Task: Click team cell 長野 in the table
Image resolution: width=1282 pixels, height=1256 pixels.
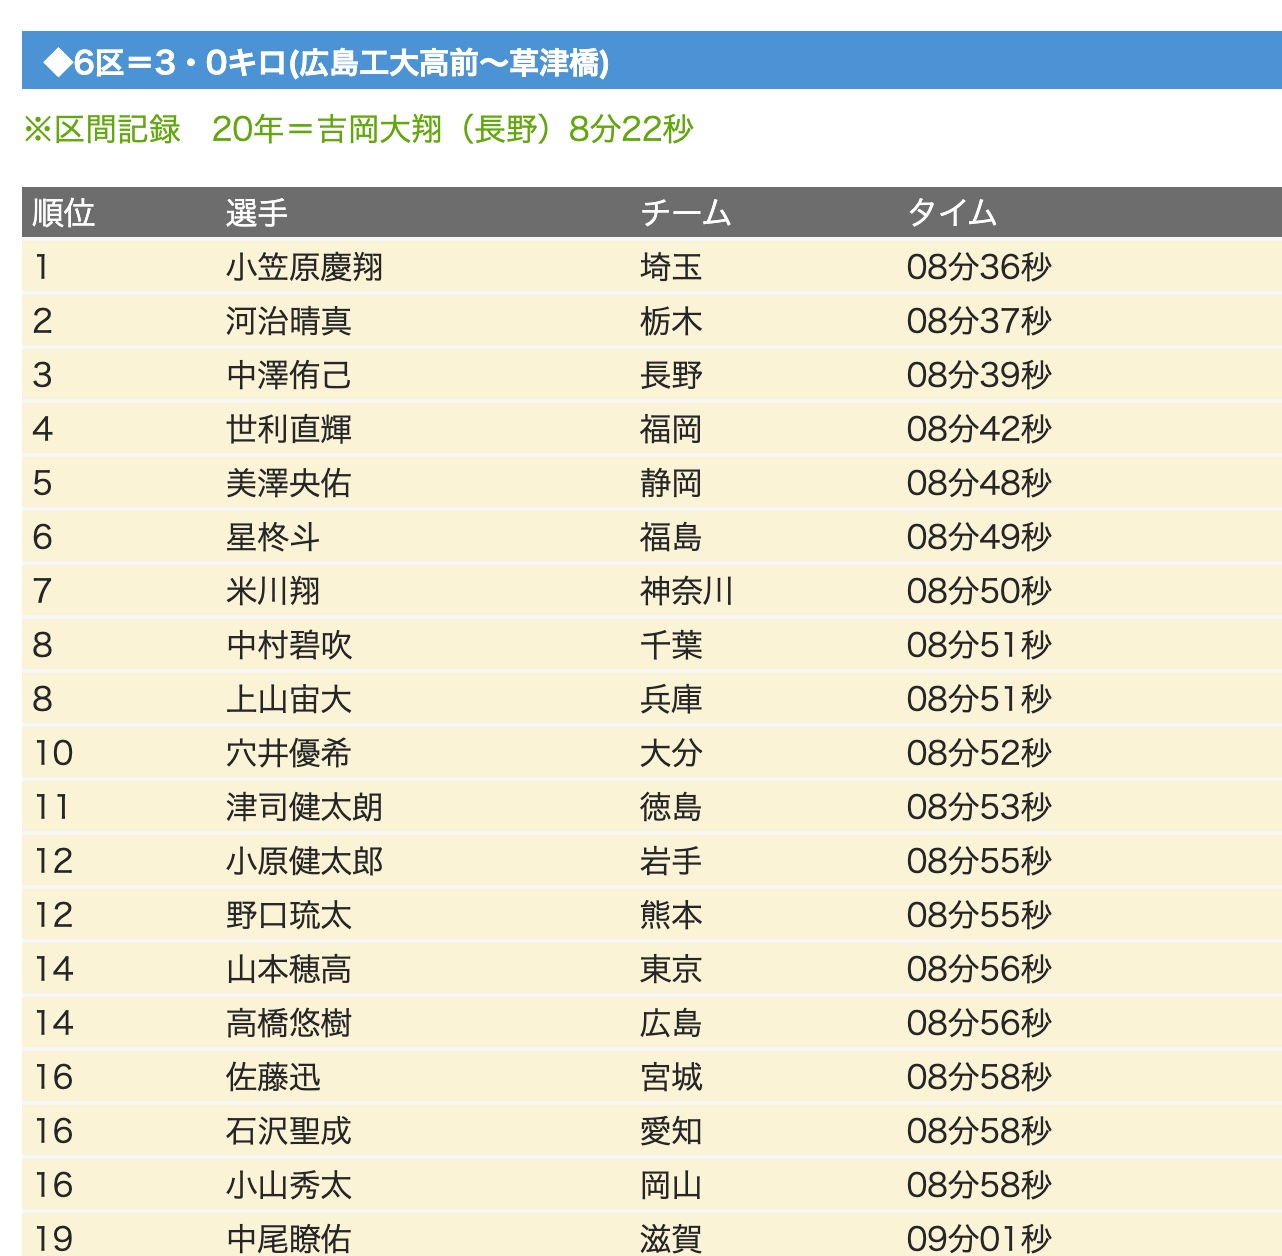Action: [x=671, y=375]
